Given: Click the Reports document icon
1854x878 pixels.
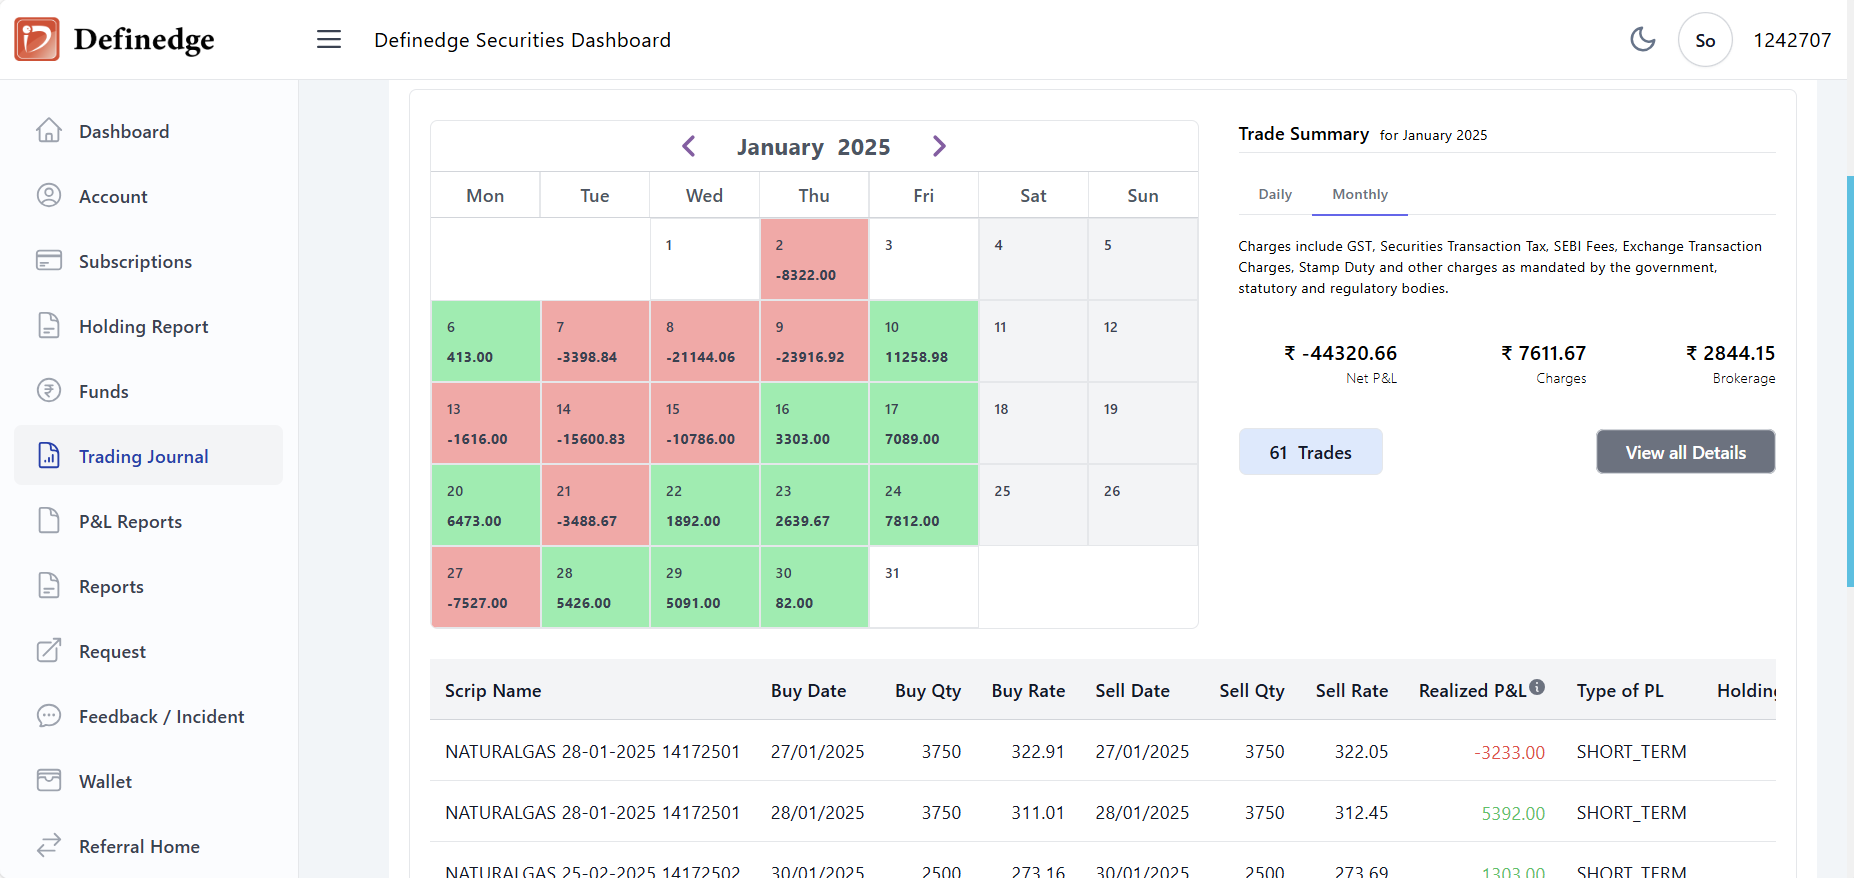Looking at the screenshot, I should click(x=49, y=586).
